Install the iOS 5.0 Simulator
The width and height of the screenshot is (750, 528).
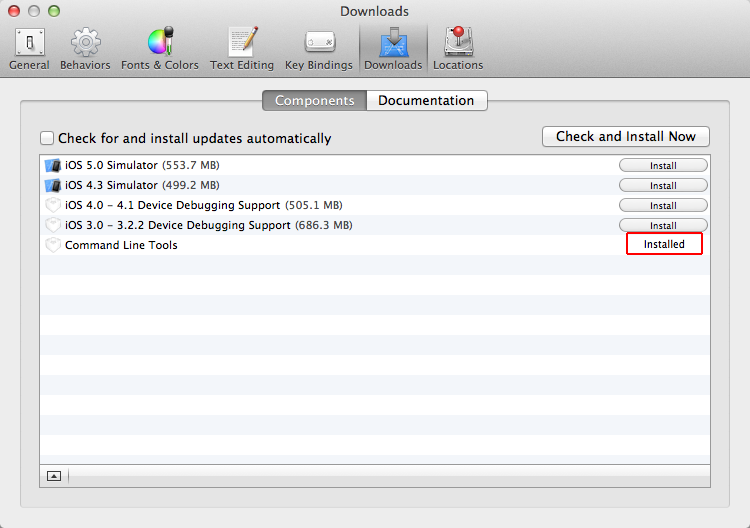click(663, 165)
